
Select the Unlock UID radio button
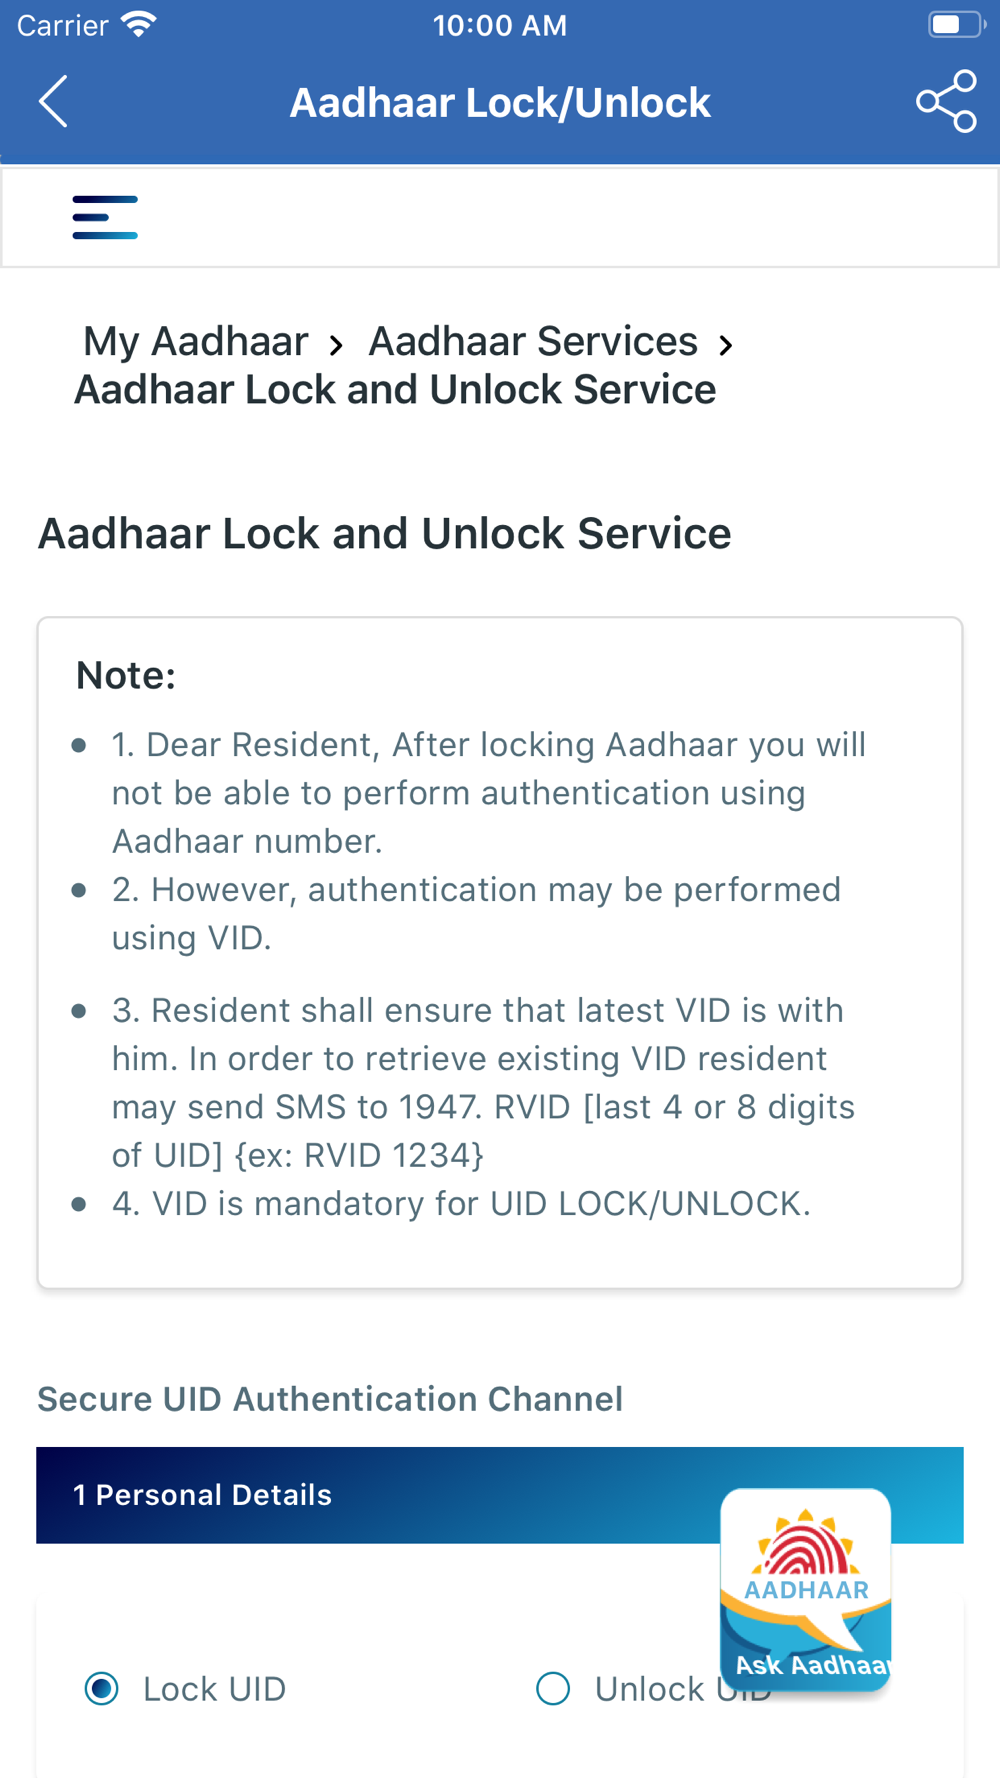point(553,1689)
